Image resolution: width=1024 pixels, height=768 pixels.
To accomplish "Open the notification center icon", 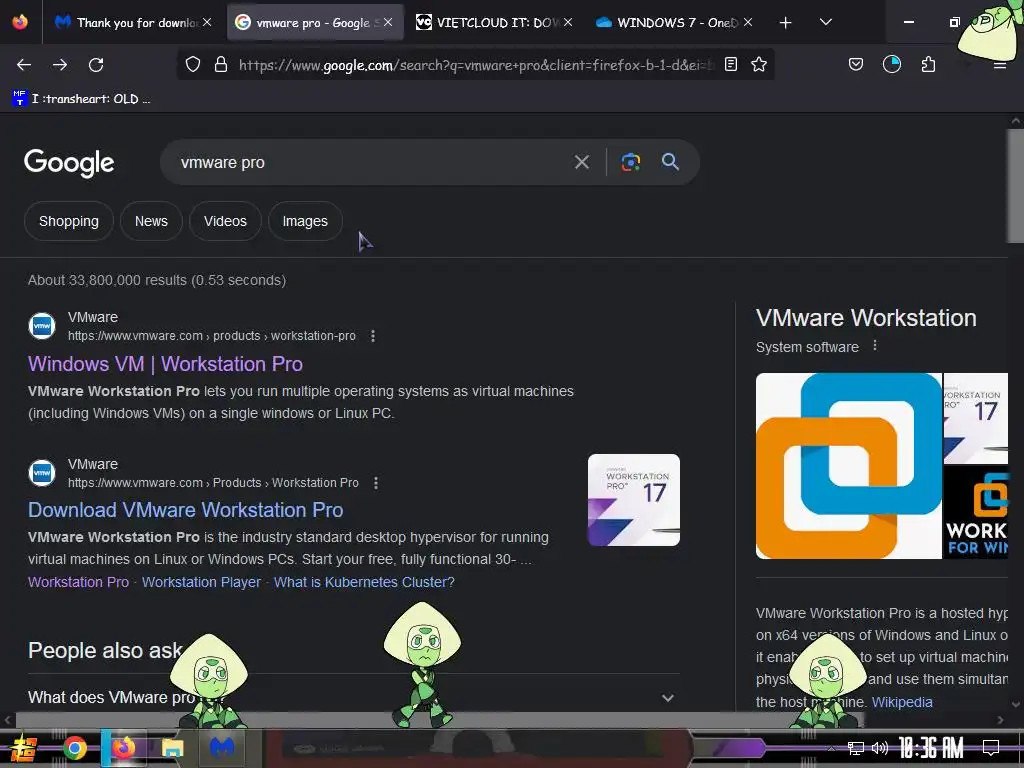I will tap(991, 748).
